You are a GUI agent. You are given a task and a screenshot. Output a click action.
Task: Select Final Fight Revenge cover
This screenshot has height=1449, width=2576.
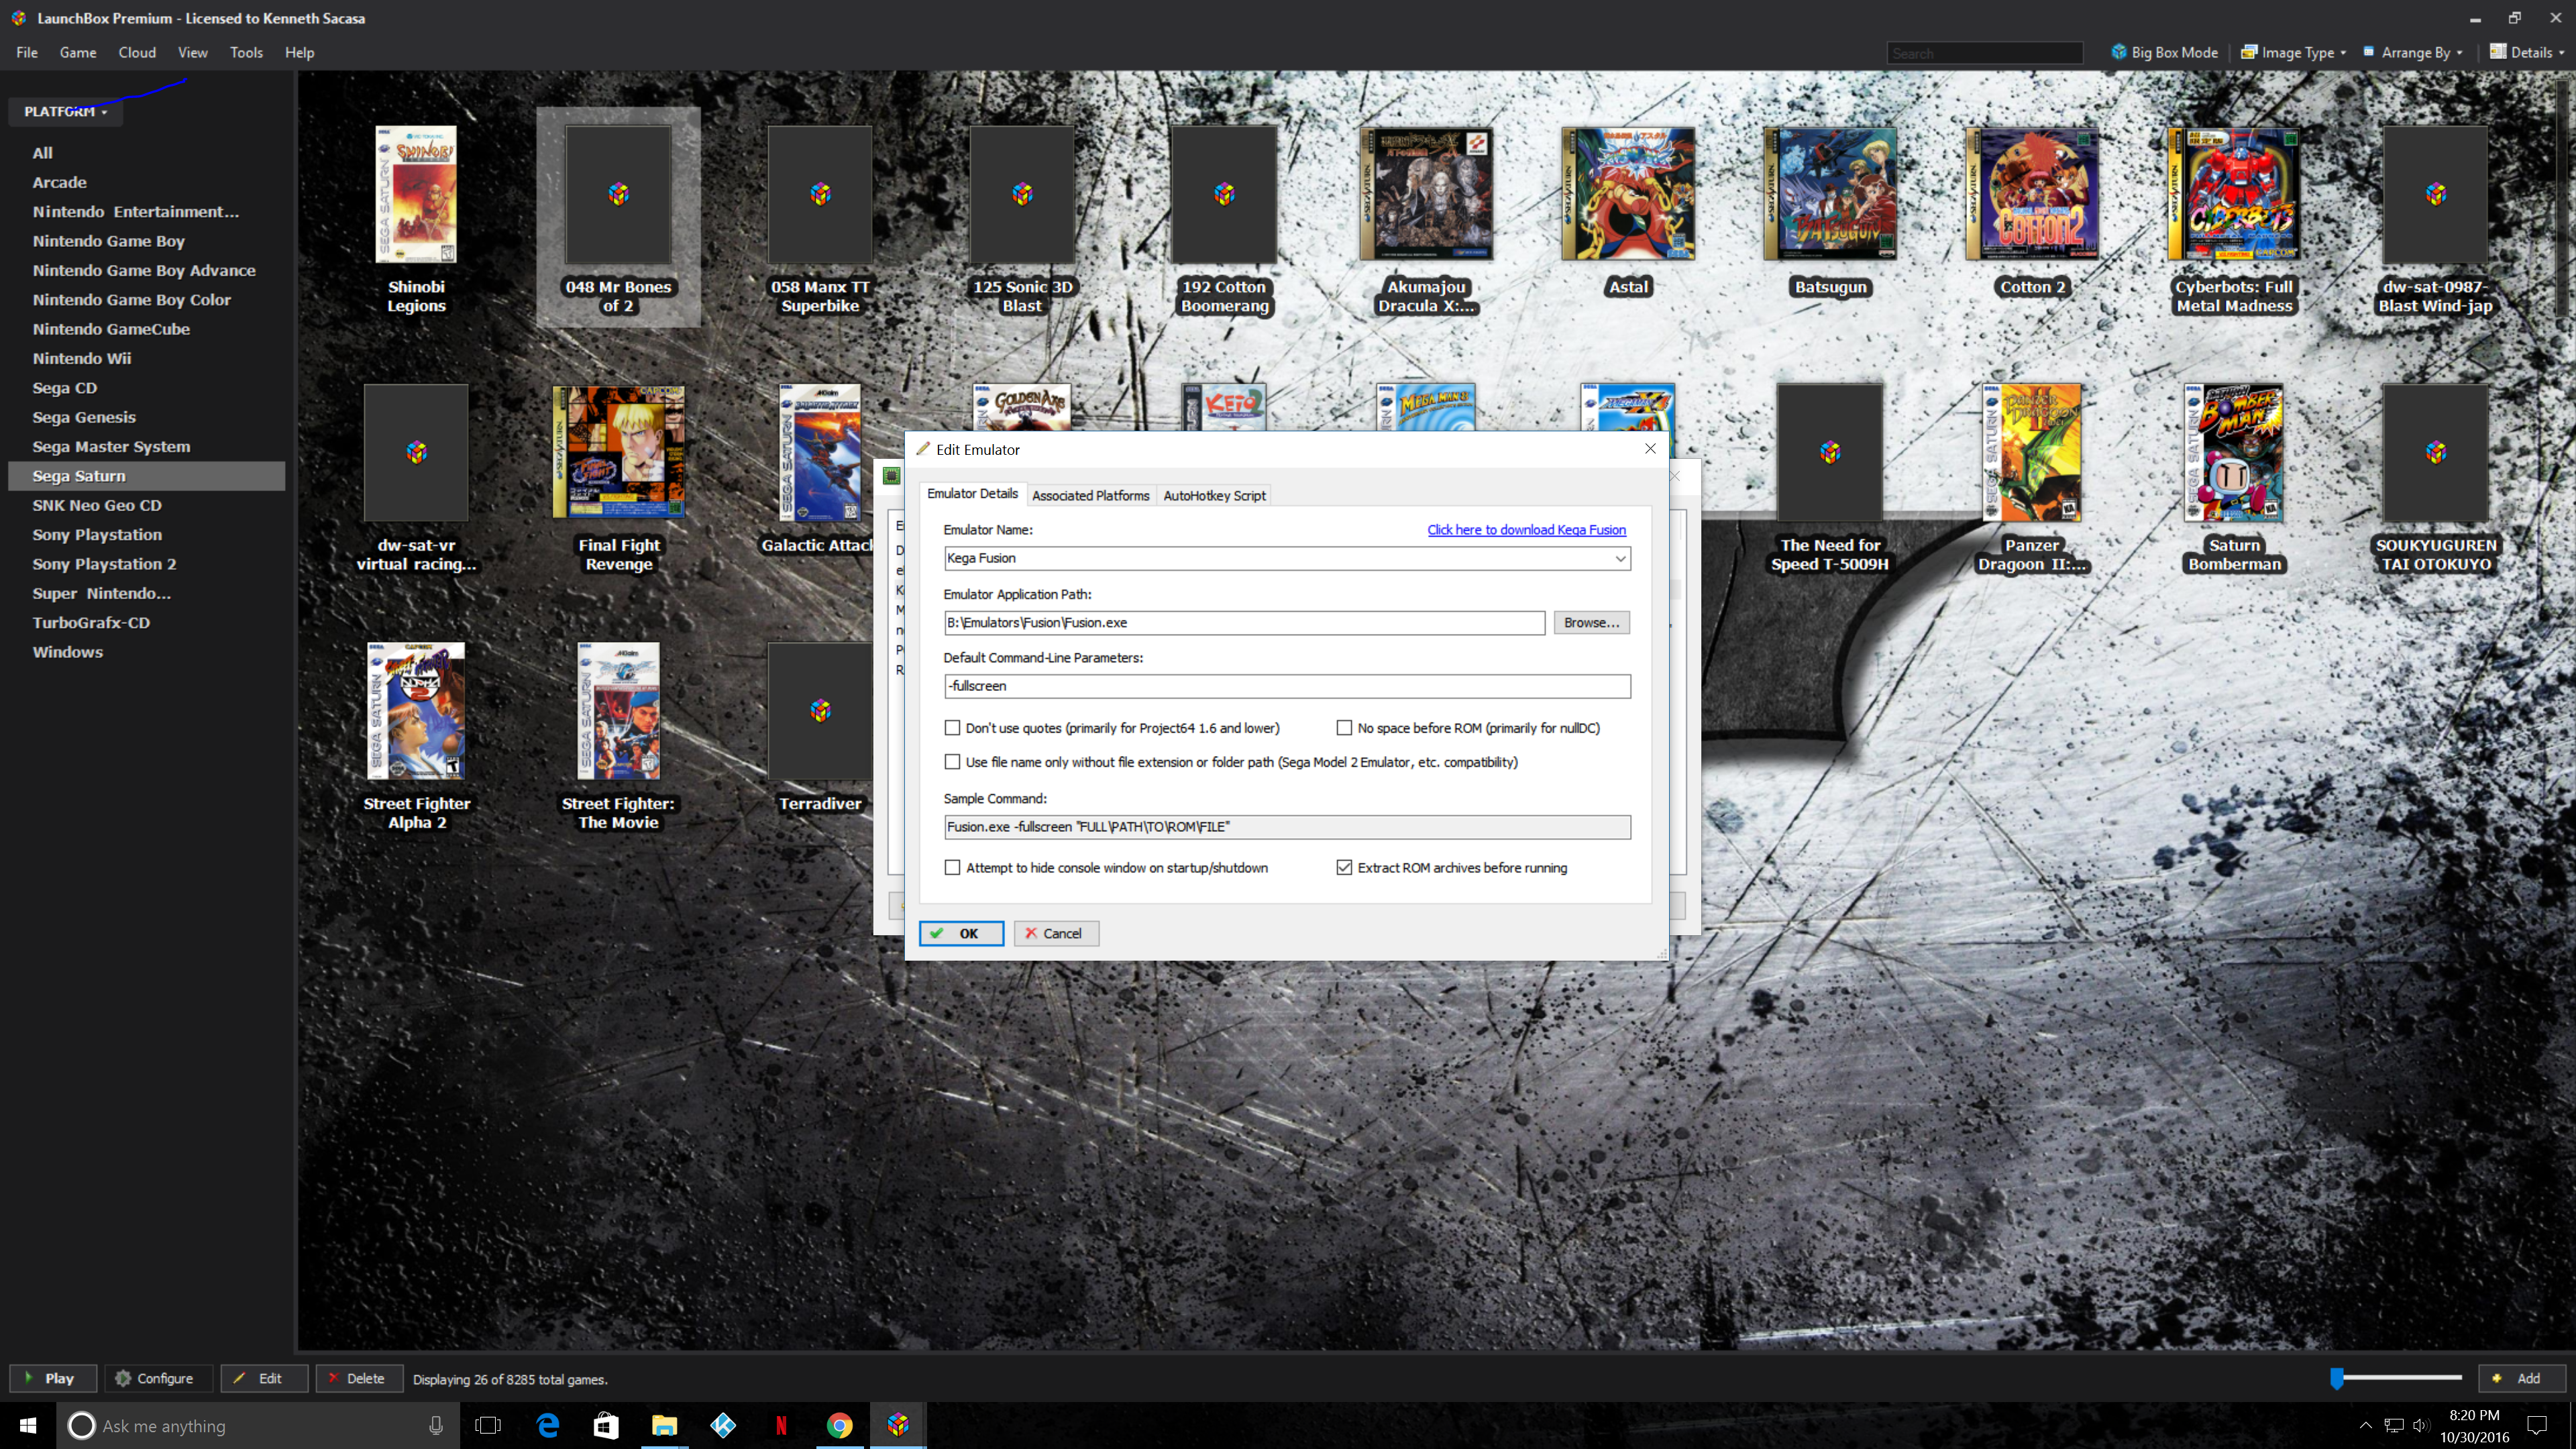(619, 452)
